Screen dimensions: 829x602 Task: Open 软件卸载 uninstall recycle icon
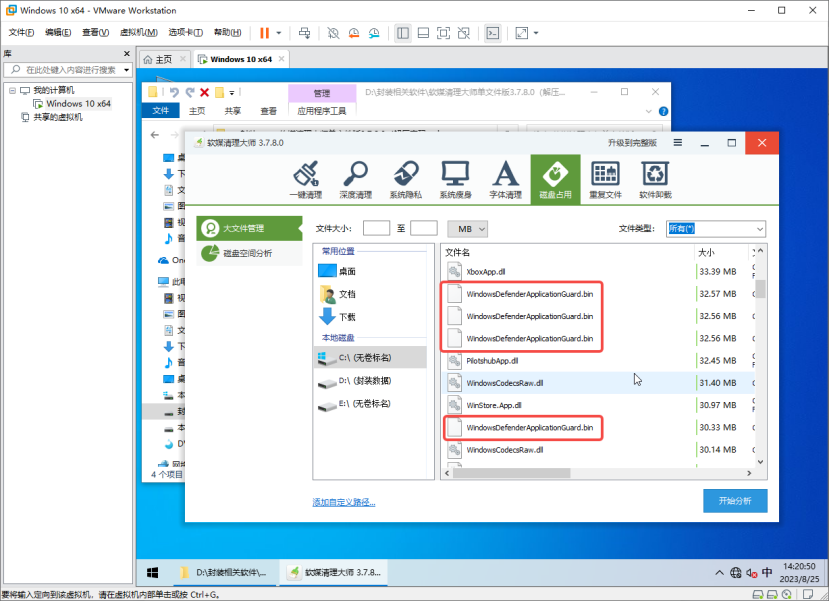tap(655, 179)
